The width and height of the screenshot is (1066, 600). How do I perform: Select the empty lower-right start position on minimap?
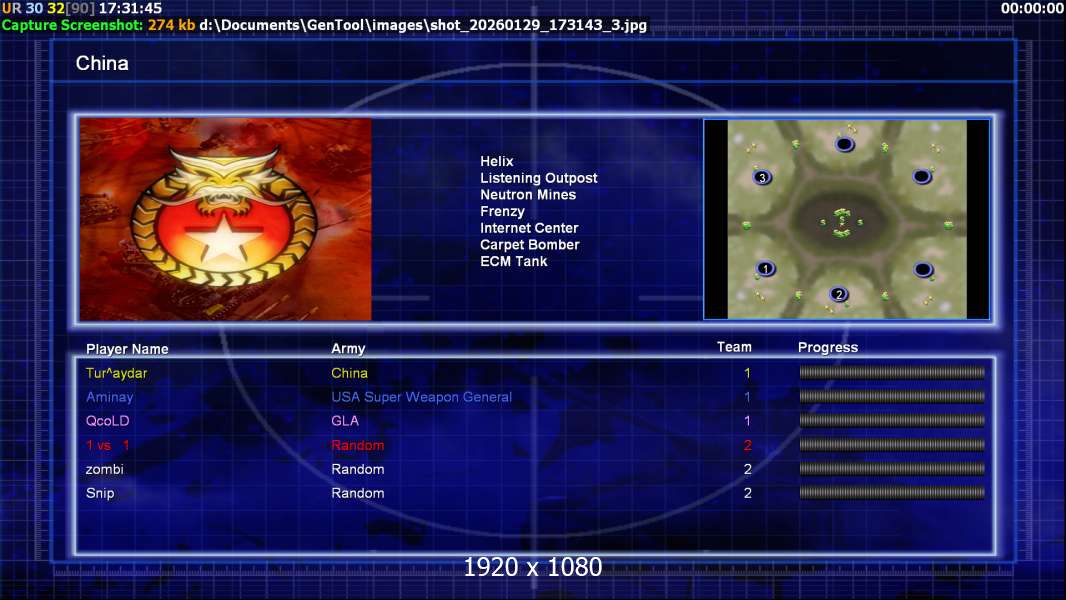[x=923, y=270]
